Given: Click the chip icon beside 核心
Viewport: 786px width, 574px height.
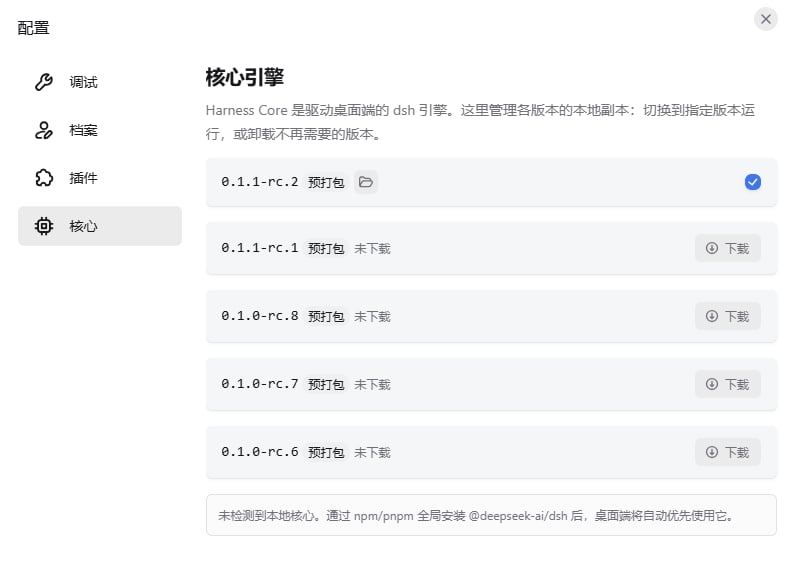Looking at the screenshot, I should pos(44,226).
